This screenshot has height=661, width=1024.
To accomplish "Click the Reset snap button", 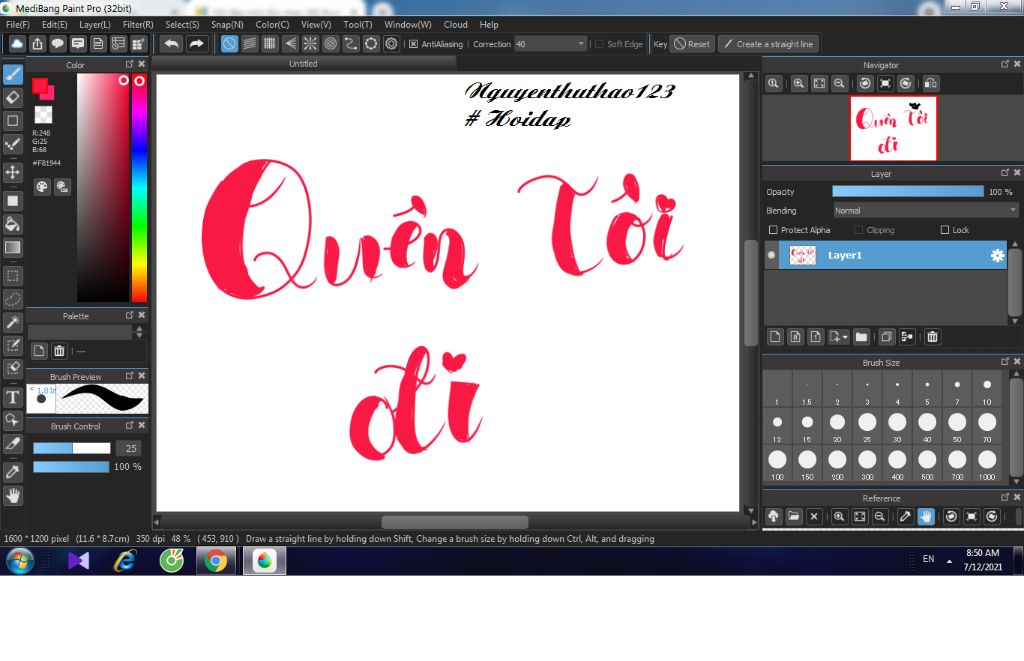I will pos(692,44).
